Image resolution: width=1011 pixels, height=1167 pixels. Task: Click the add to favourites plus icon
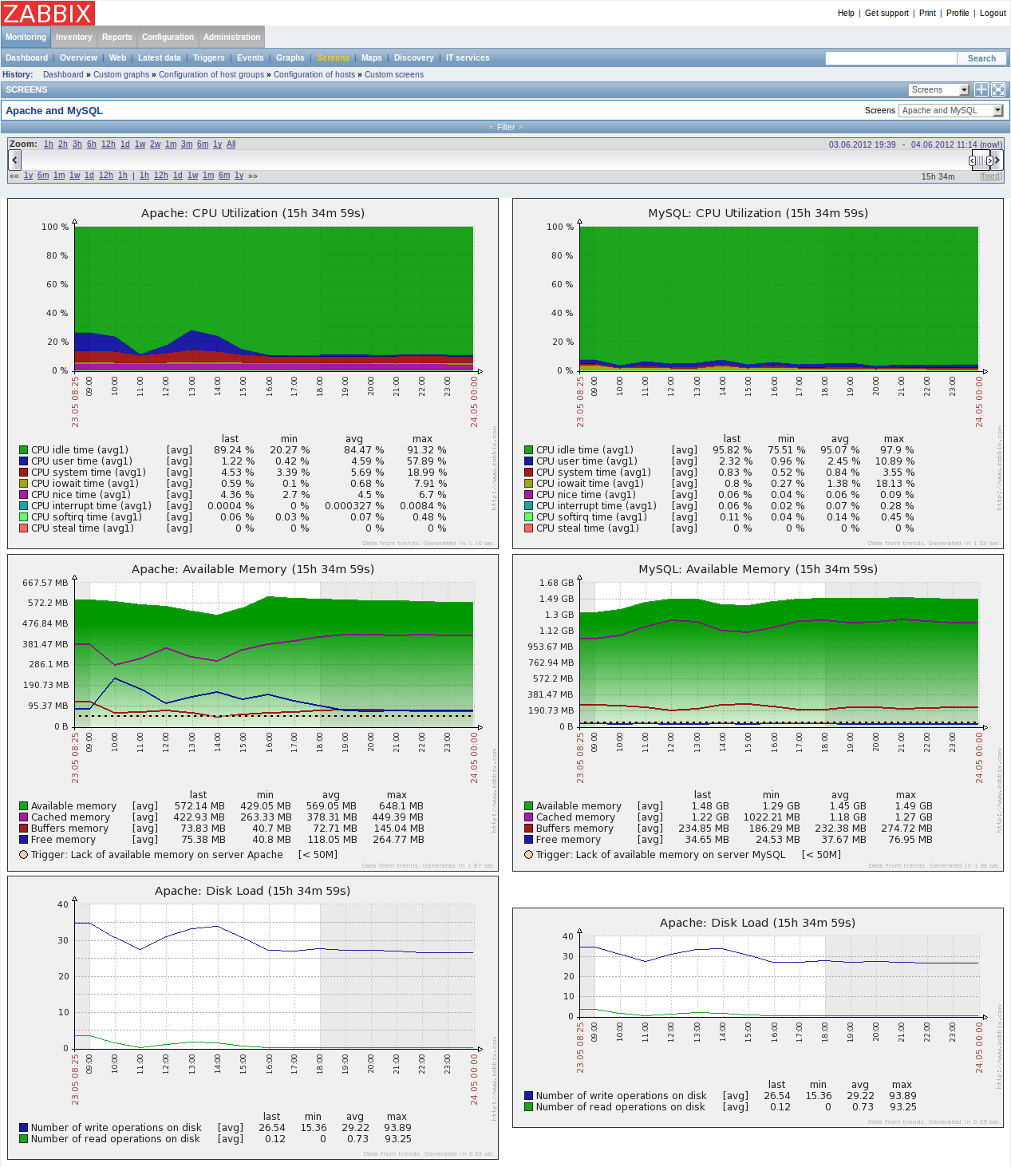tap(981, 90)
